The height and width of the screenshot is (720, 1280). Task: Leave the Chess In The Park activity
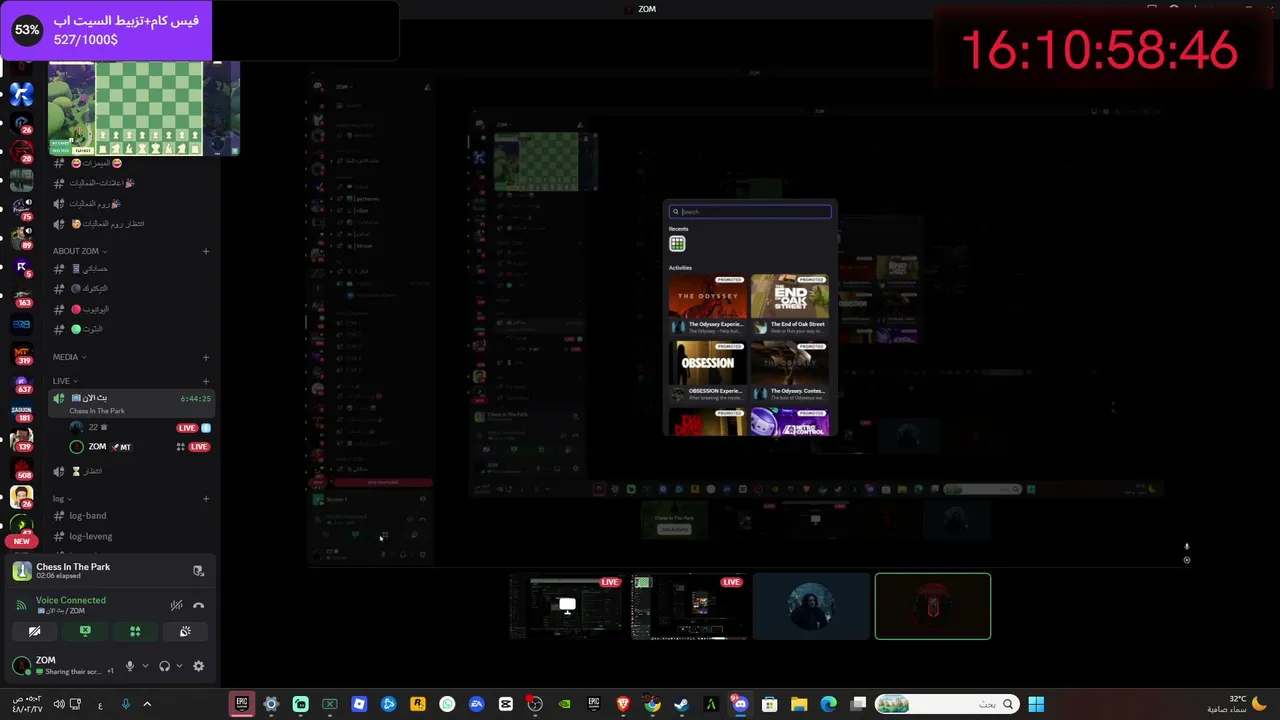coord(198,571)
